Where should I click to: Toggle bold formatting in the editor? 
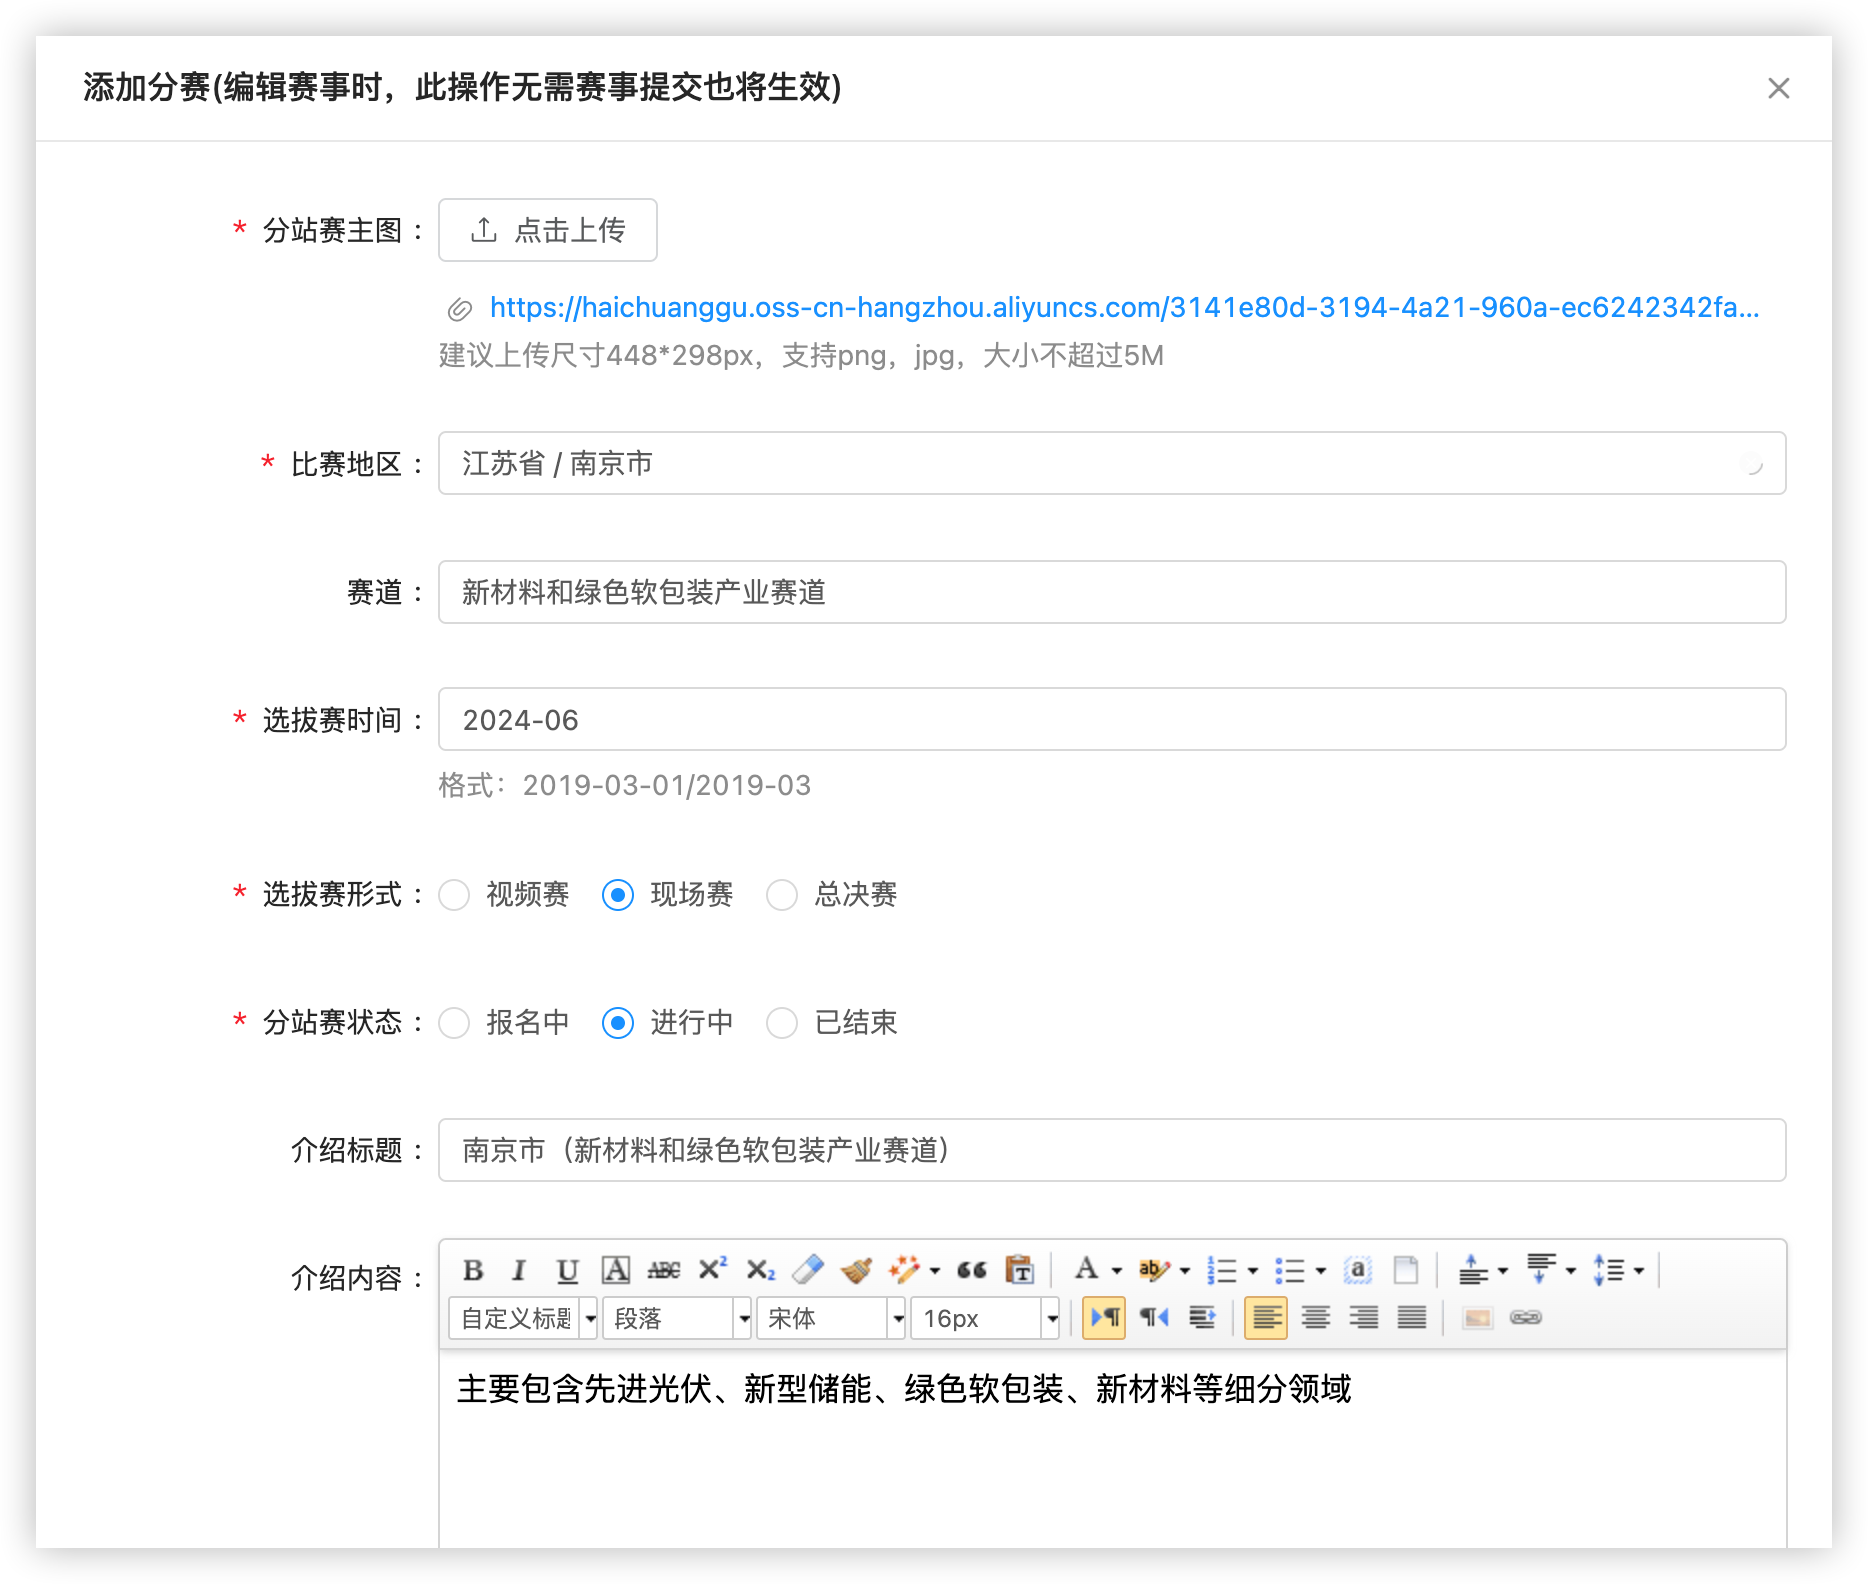click(x=473, y=1270)
